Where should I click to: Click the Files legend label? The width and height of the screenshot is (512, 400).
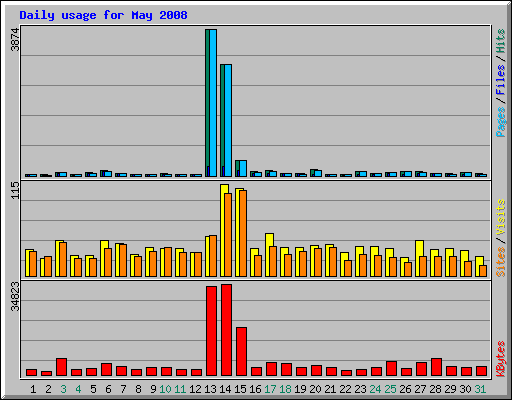coord(501,80)
